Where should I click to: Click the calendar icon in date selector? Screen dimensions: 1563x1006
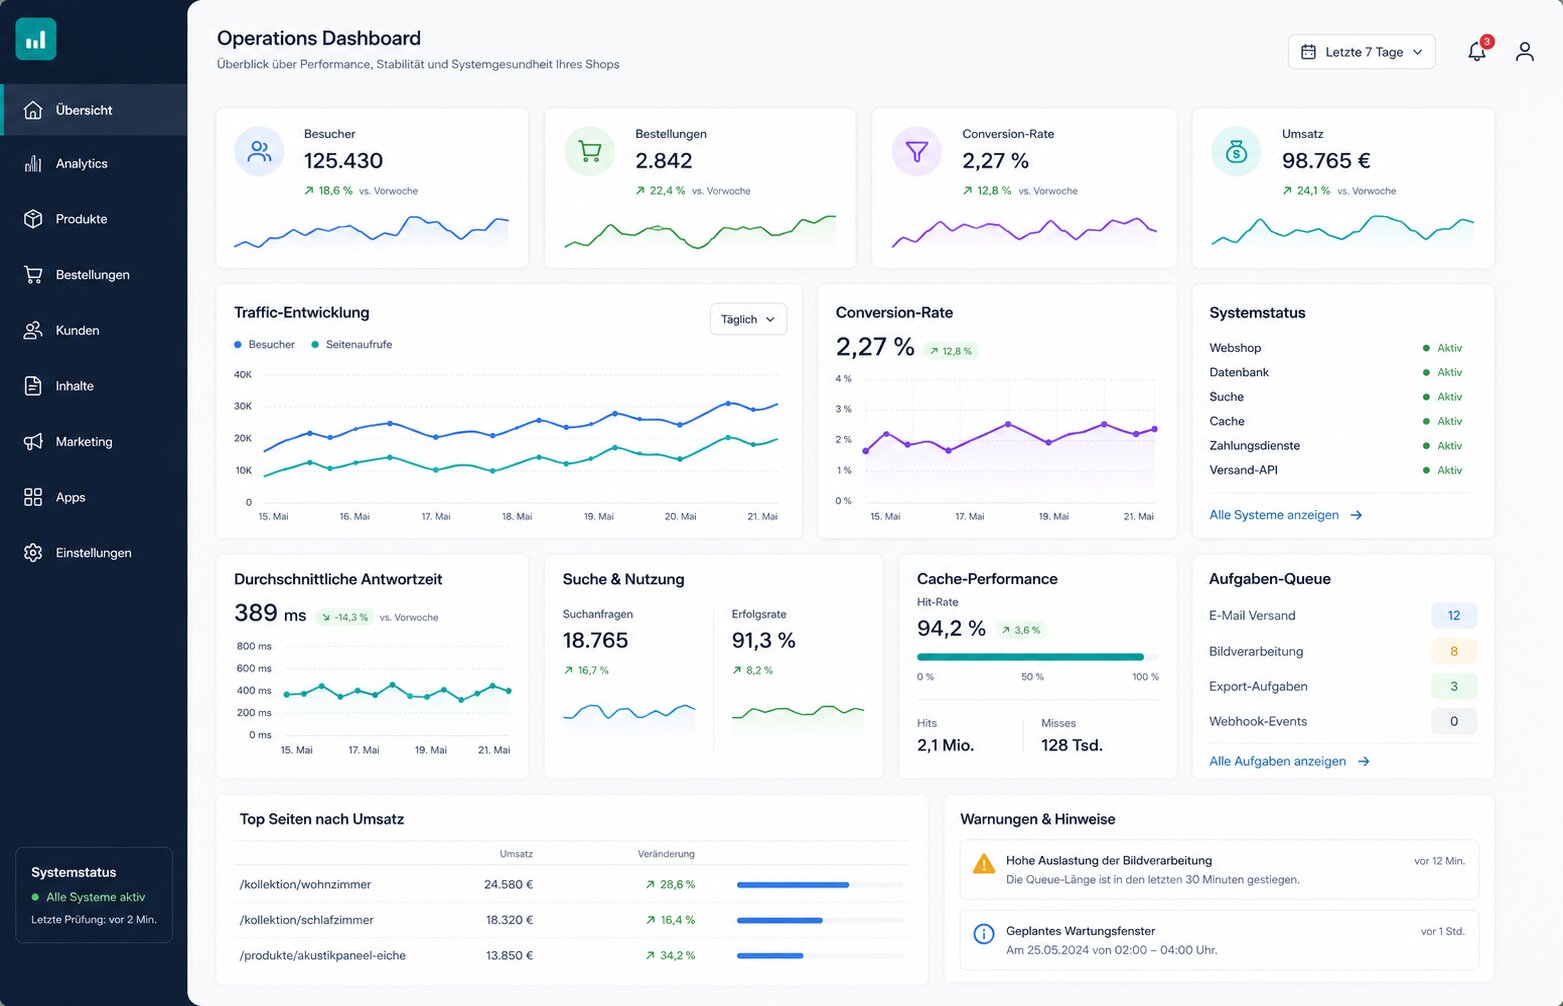[x=1308, y=52]
